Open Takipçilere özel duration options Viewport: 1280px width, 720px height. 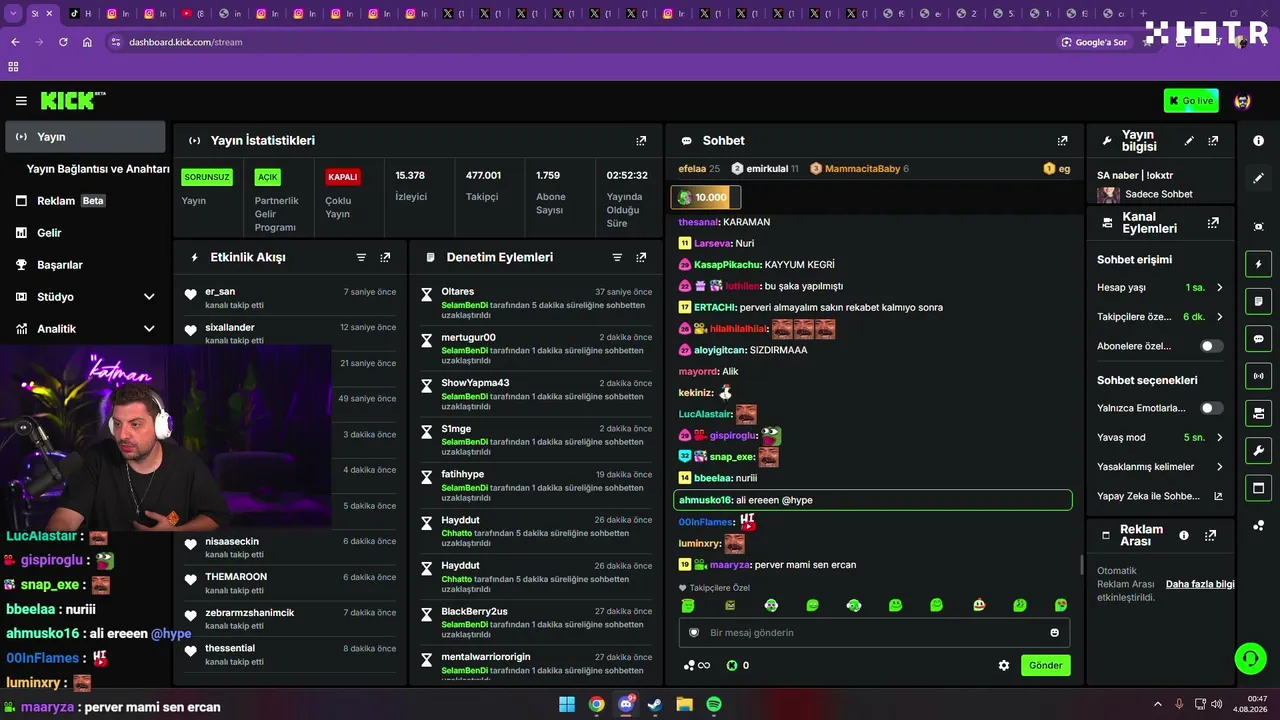click(1160, 317)
